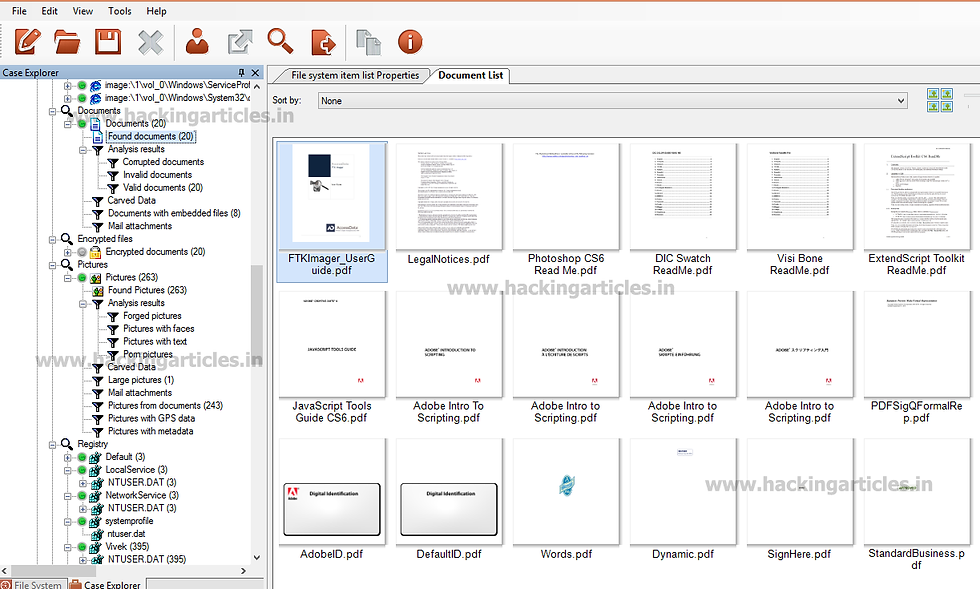Open the info circle icon

tap(410, 42)
